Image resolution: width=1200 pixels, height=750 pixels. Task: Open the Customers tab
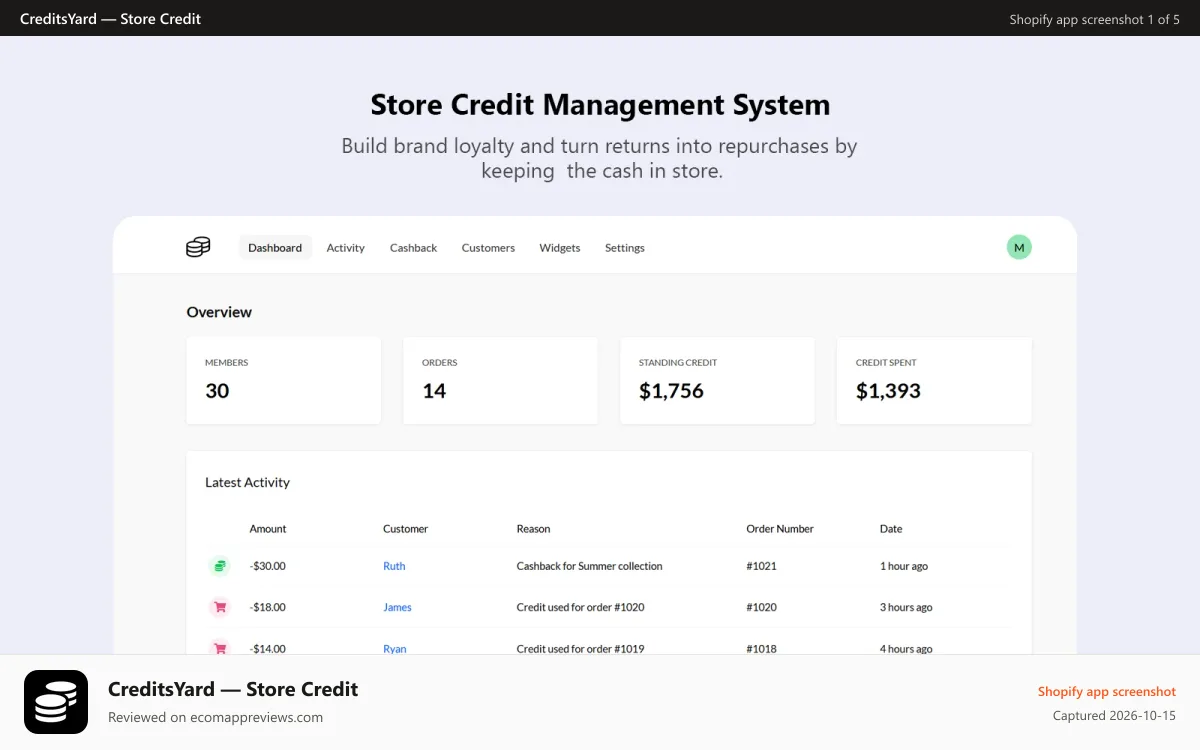tap(488, 248)
